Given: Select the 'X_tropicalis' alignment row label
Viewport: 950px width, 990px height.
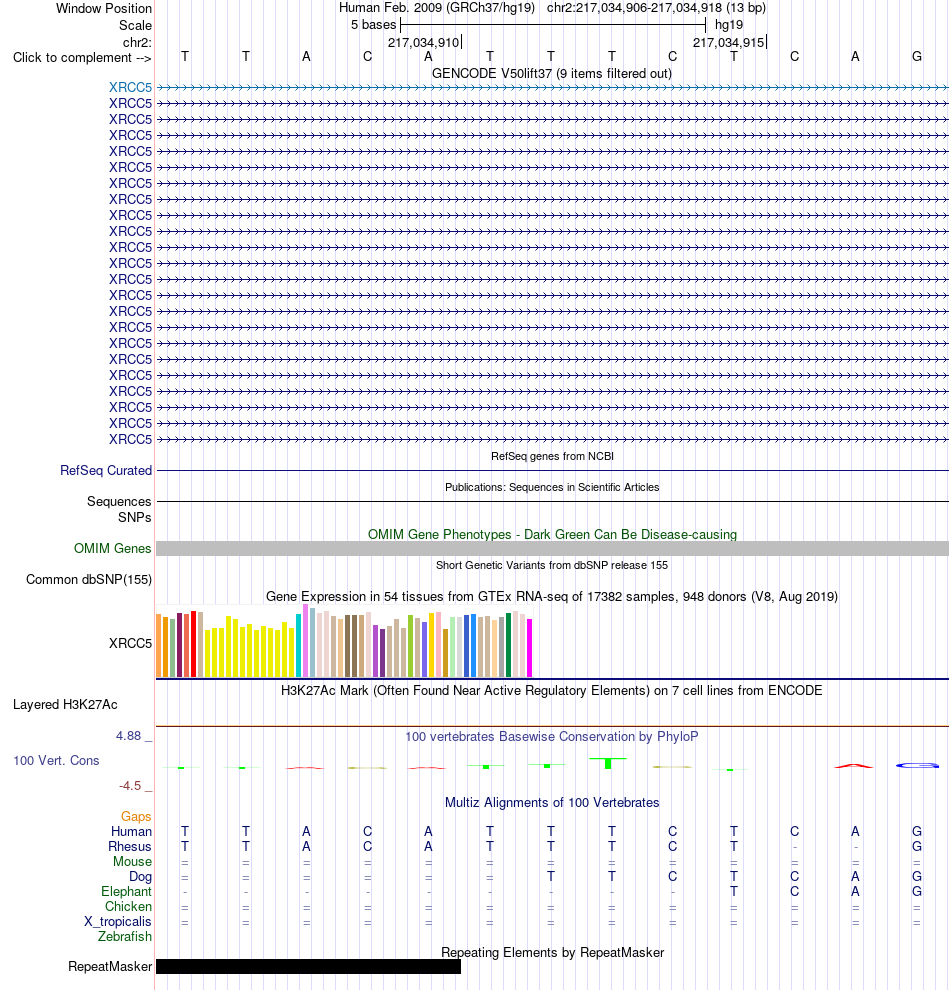Looking at the screenshot, I should click(118, 921).
